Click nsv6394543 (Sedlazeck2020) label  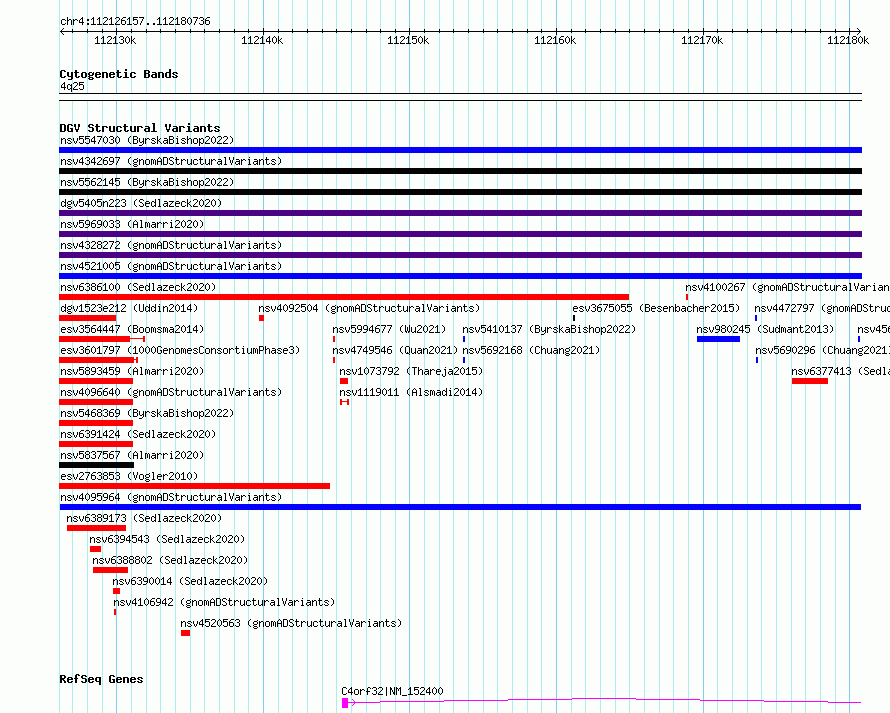coord(167,539)
